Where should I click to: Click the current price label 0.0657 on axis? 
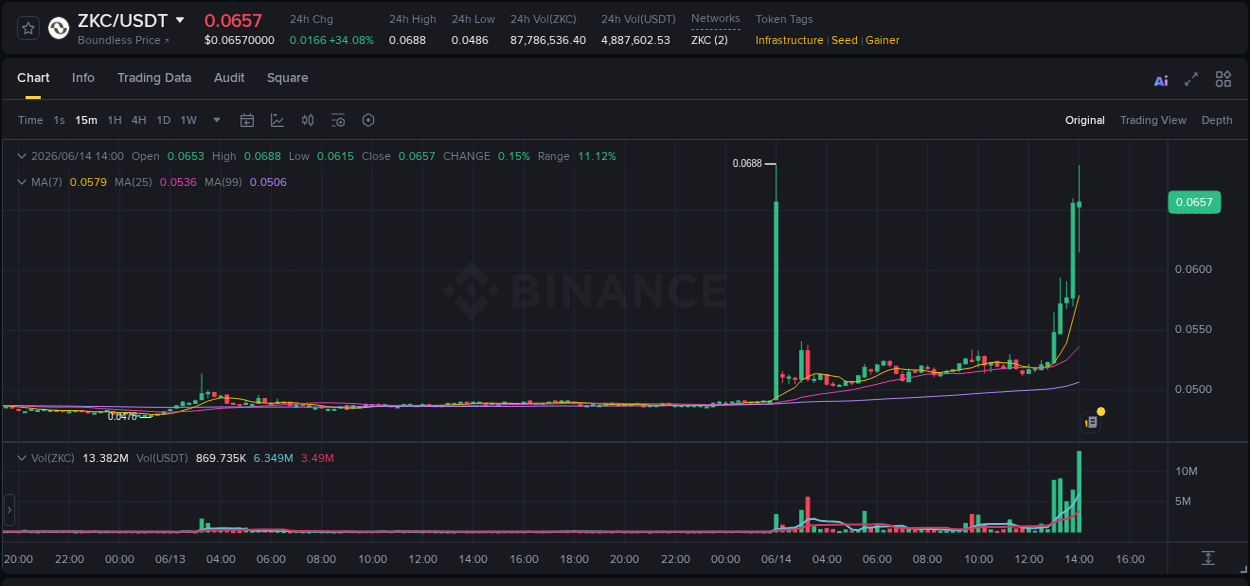tap(1194, 202)
